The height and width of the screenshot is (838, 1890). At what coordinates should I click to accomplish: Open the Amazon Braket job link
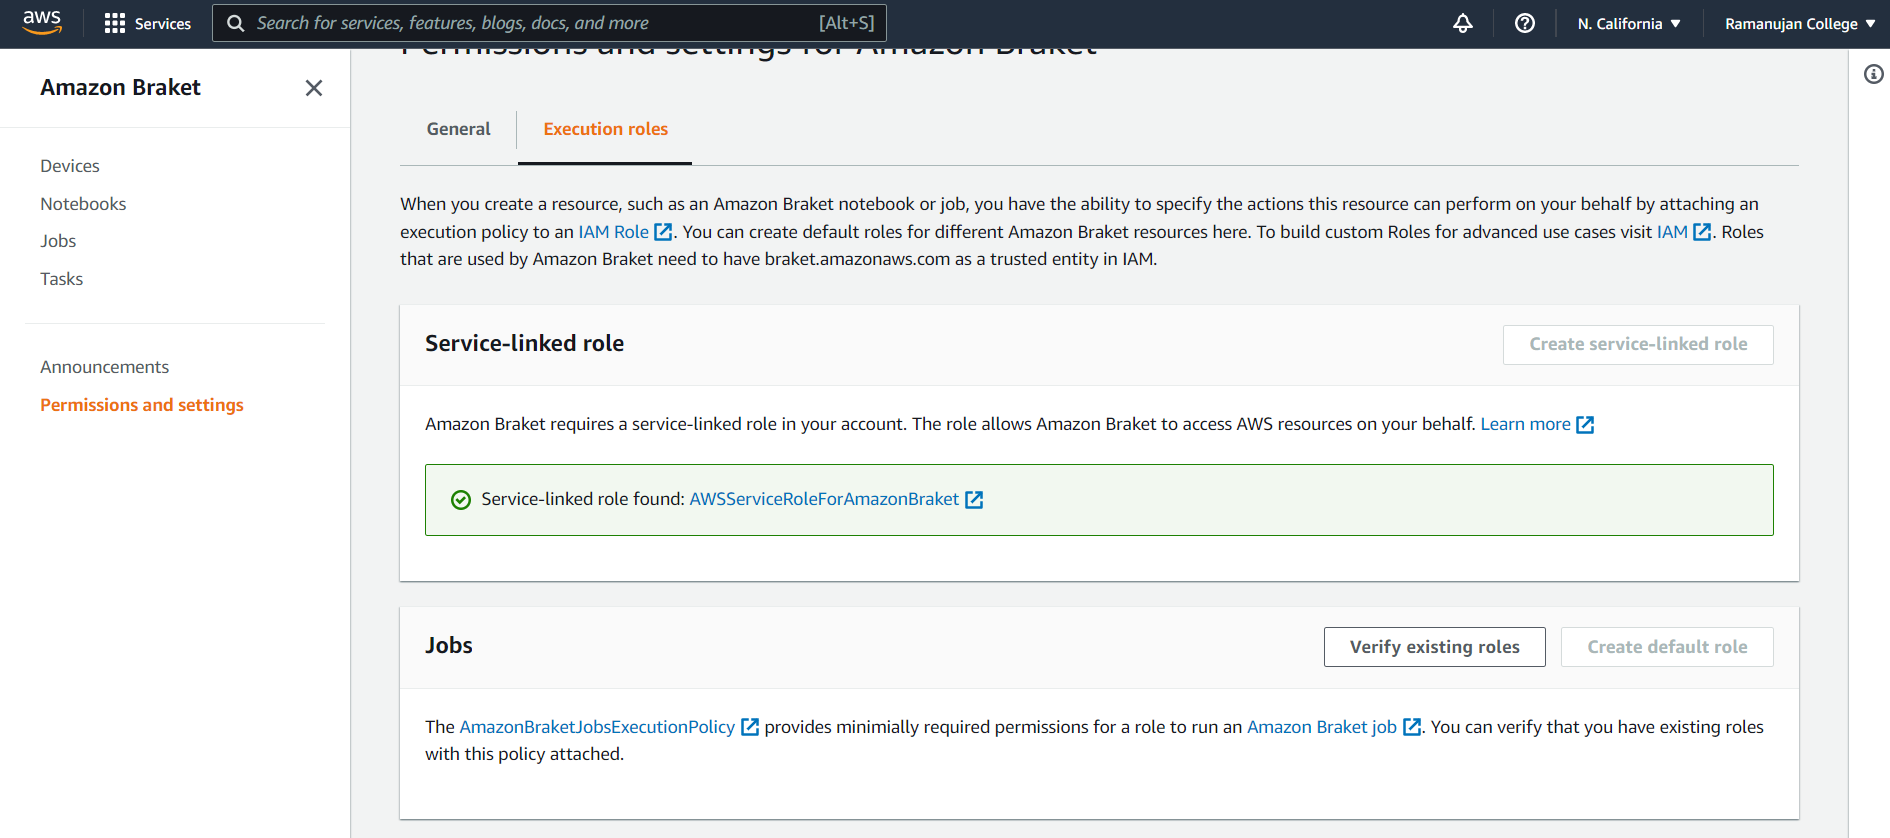pos(1322,727)
